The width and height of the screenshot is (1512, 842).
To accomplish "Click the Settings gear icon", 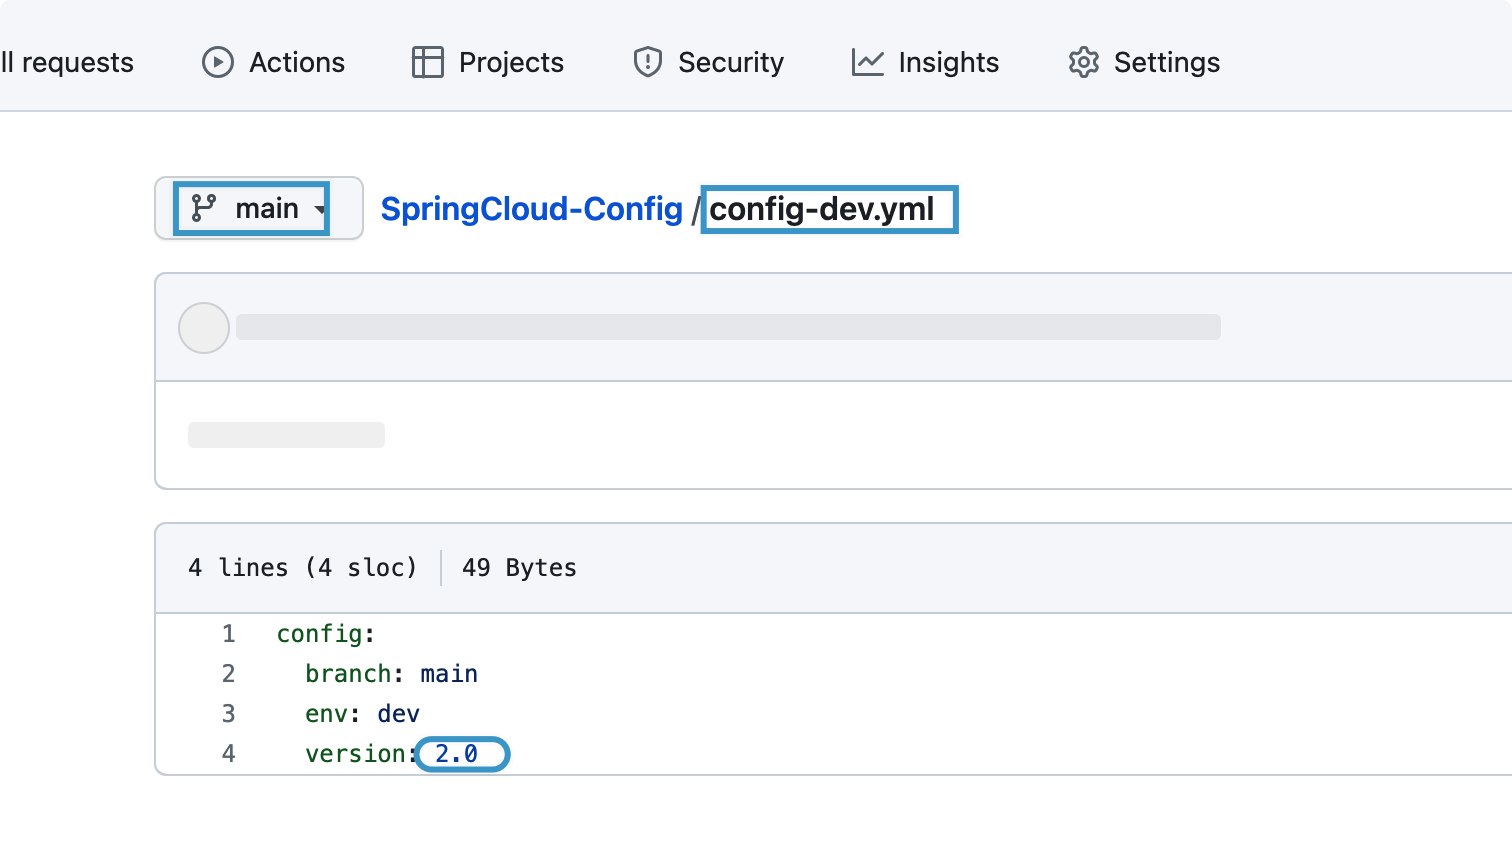I will [x=1084, y=62].
